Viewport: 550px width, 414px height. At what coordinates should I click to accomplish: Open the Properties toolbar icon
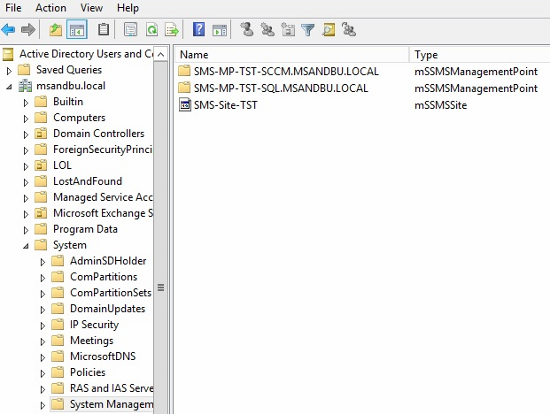click(x=130, y=30)
